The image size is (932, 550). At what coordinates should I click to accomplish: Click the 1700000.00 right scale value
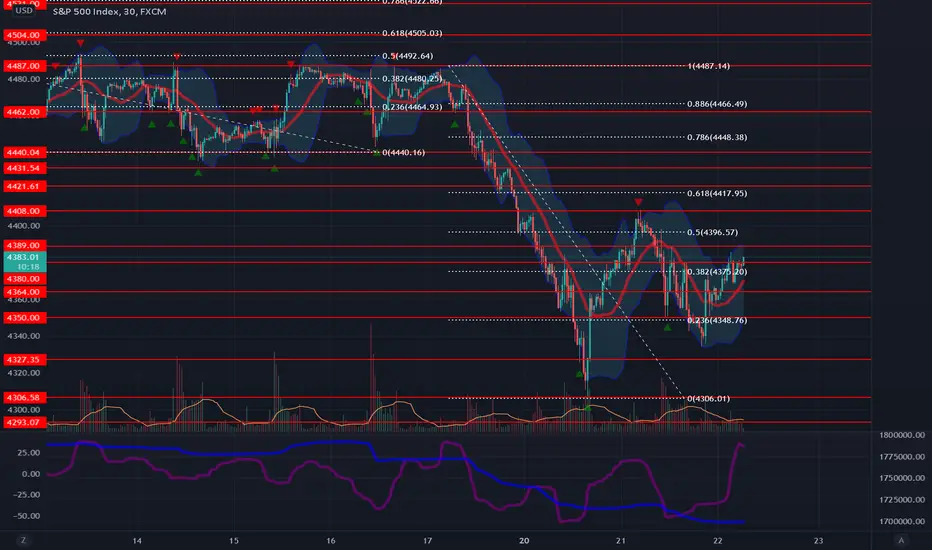tap(902, 521)
